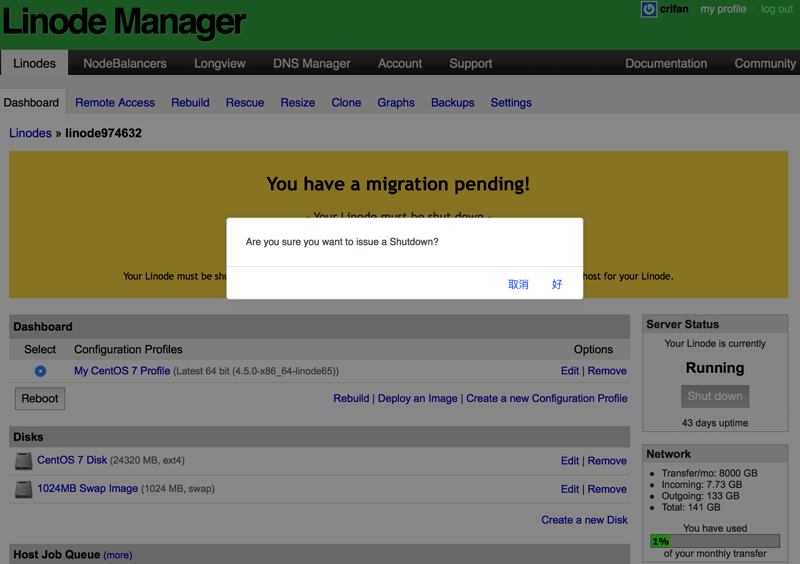
Task: Open the Resize sub-tab
Action: pos(298,103)
